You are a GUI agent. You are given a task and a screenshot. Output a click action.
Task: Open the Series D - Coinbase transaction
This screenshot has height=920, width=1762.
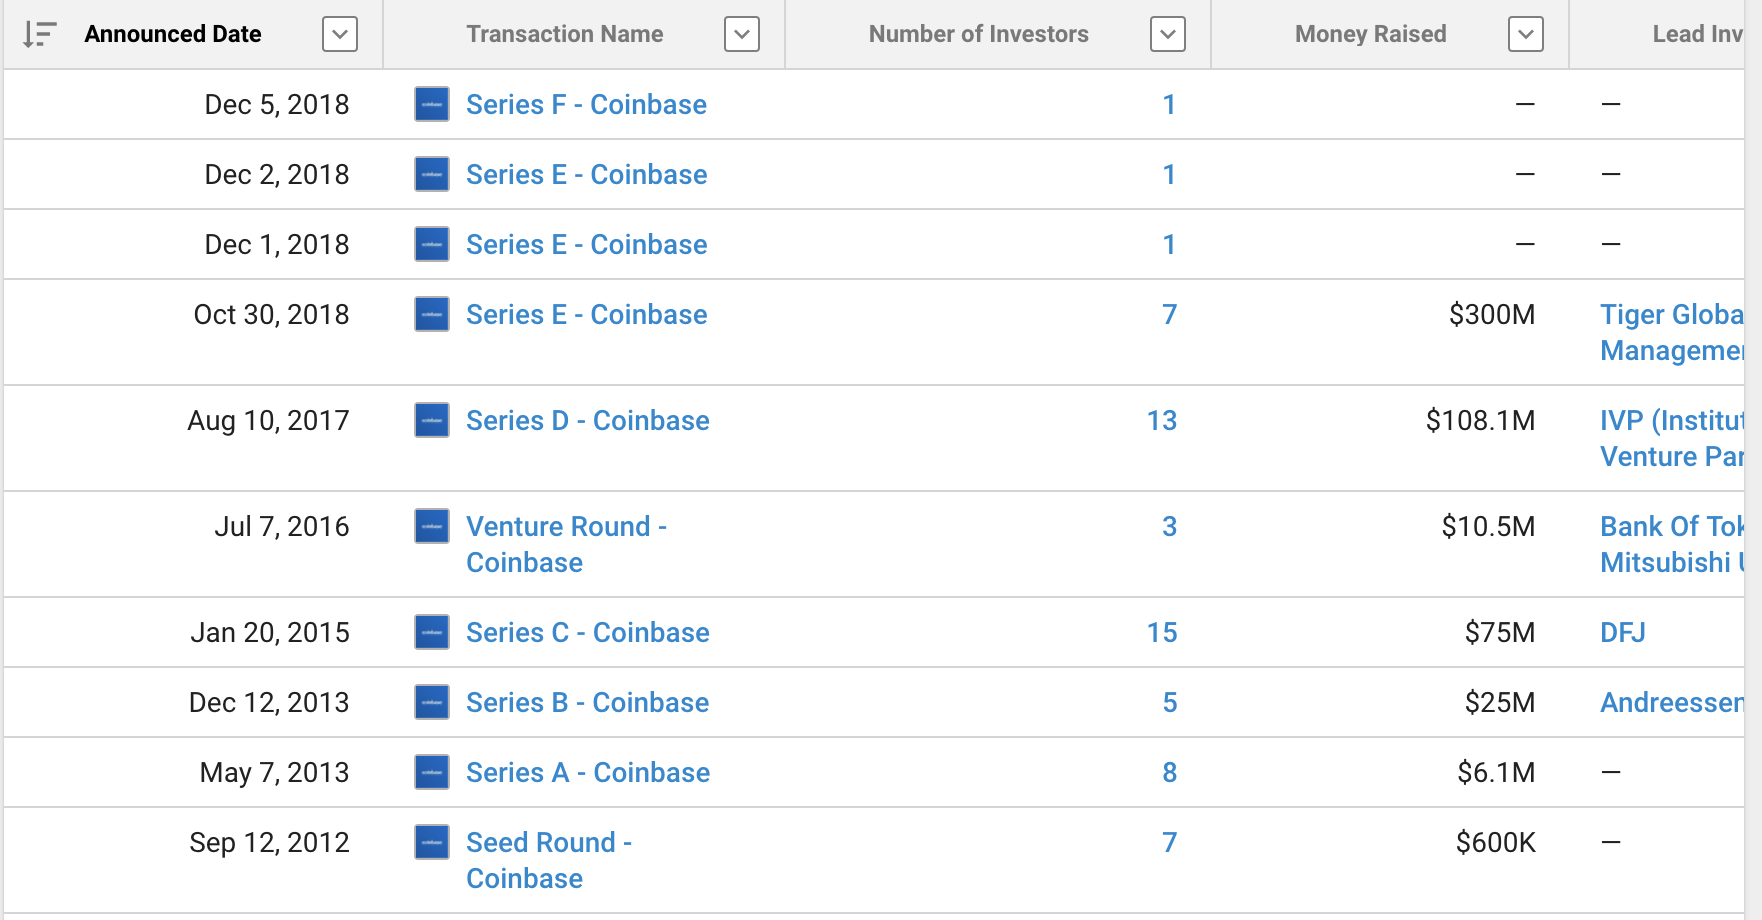[x=588, y=421]
